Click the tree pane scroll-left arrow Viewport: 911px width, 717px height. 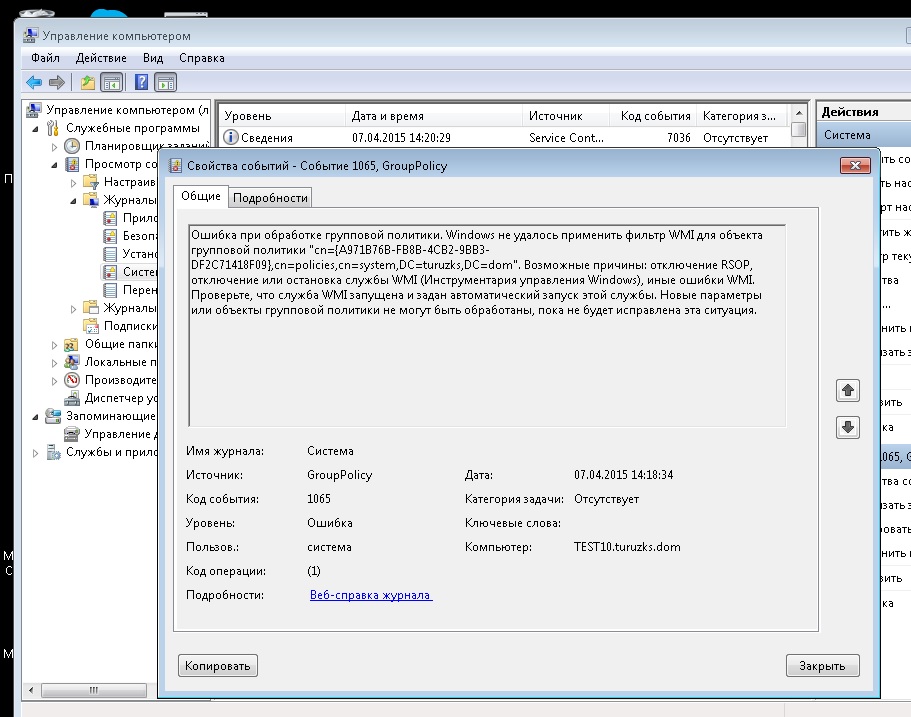click(x=31, y=690)
